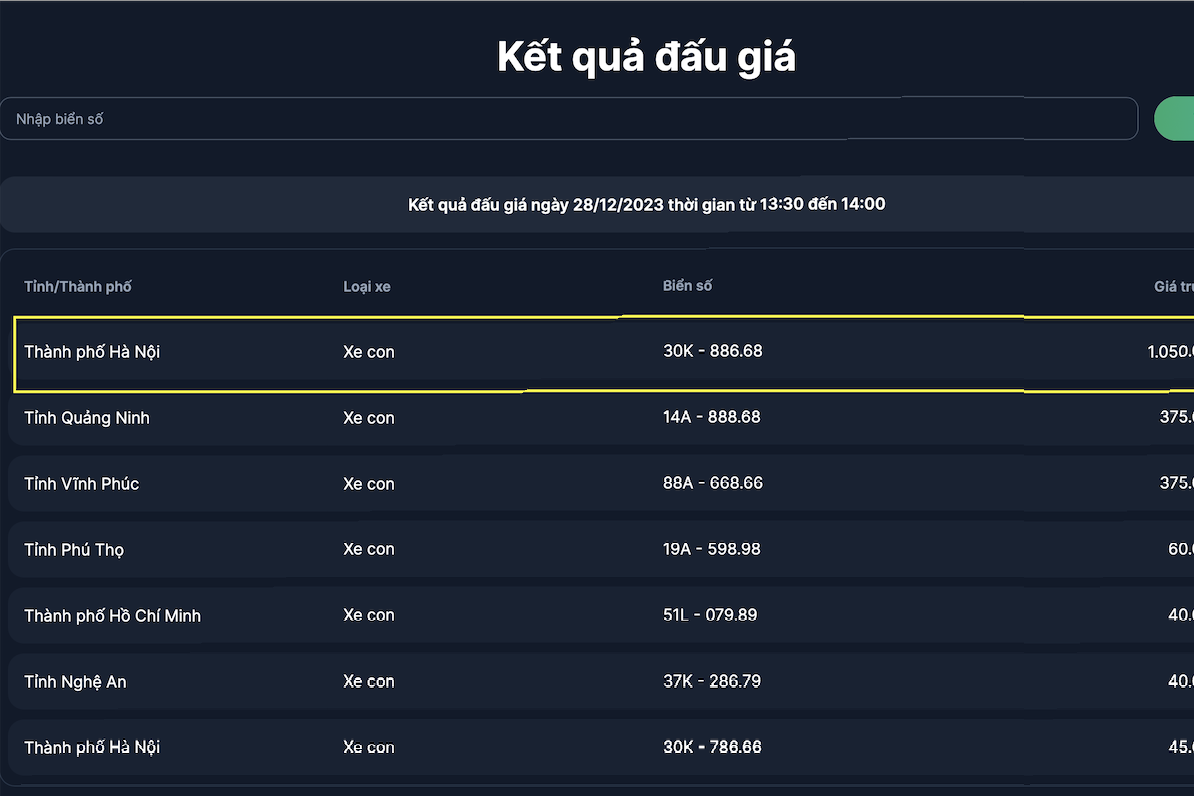The image size is (1194, 796).
Task: Select the Tỉnh Vĩnh Phúc cell
Action: 82,484
